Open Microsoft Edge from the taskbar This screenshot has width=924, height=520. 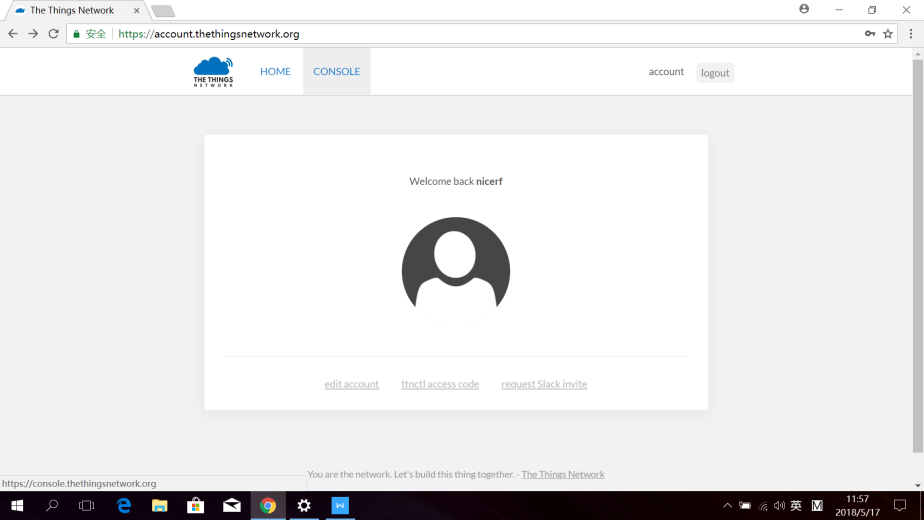tap(124, 506)
